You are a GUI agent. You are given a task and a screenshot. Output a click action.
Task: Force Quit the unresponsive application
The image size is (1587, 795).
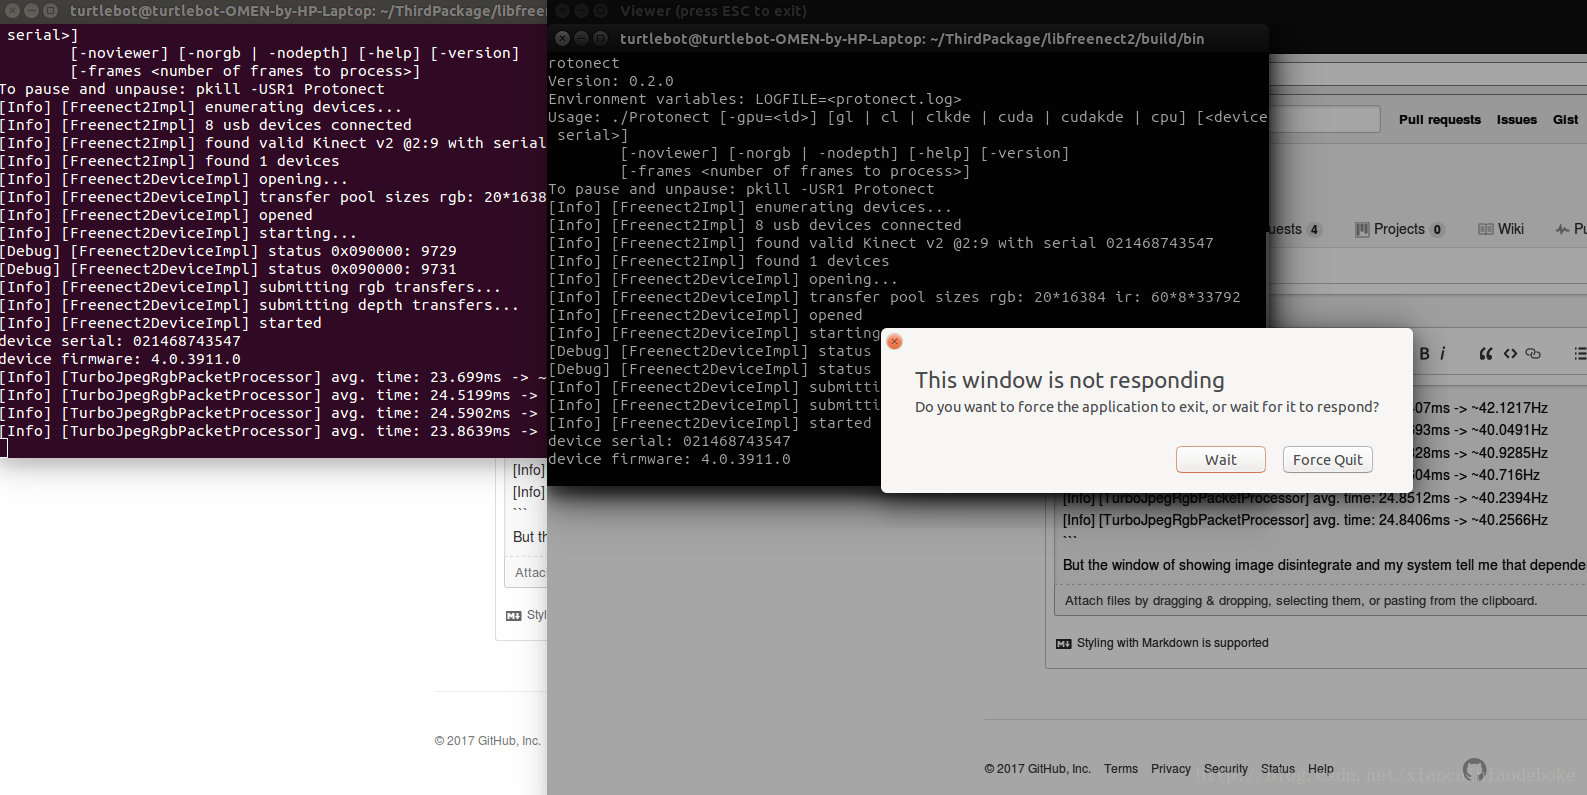(1327, 459)
